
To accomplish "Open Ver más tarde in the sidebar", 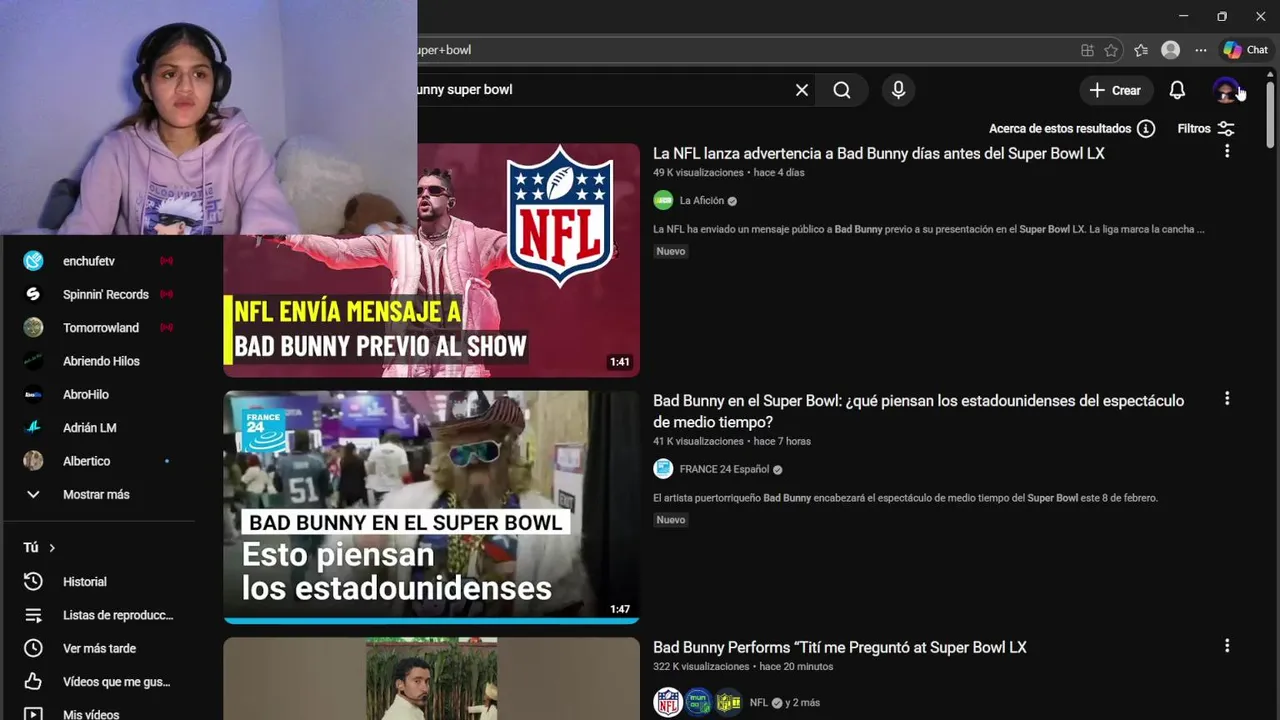I will pyautogui.click(x=100, y=648).
